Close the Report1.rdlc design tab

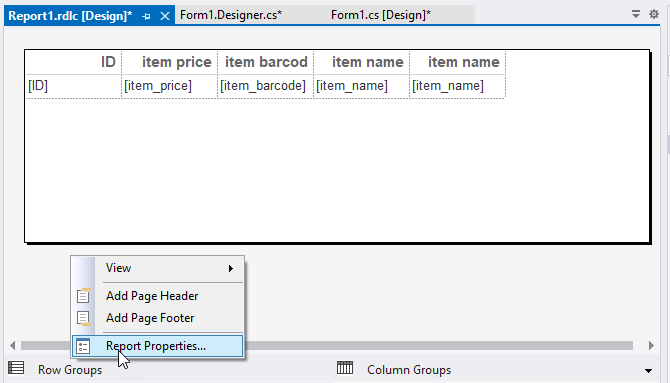click(165, 16)
